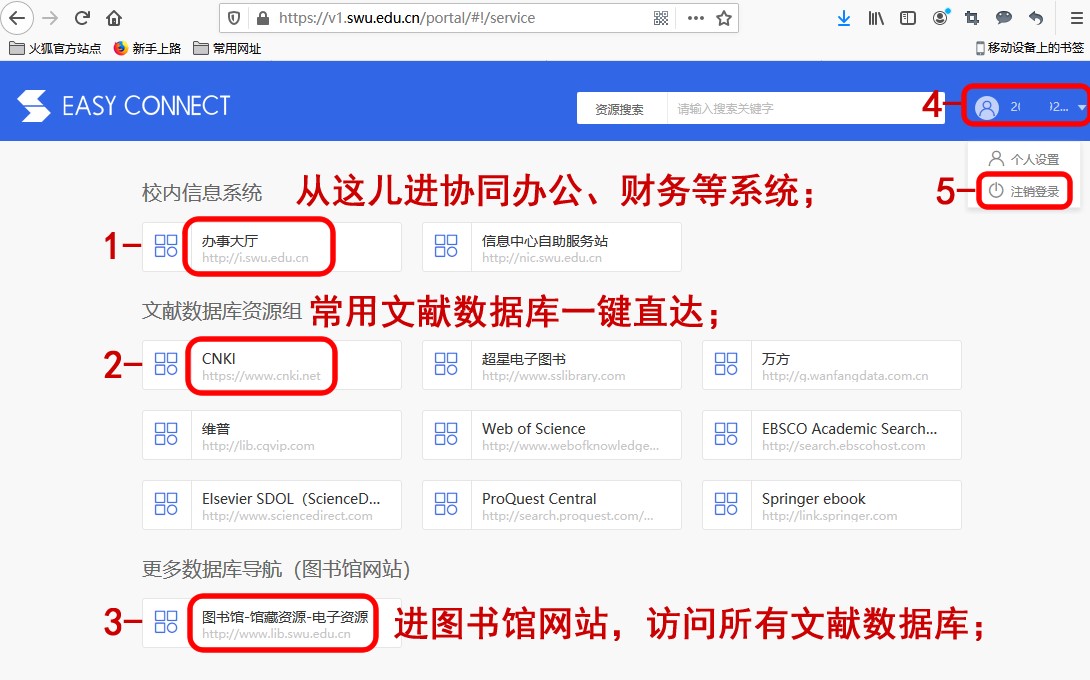The height and width of the screenshot is (680, 1090).
Task: Open the Springer ebook resource
Action: coord(831,505)
